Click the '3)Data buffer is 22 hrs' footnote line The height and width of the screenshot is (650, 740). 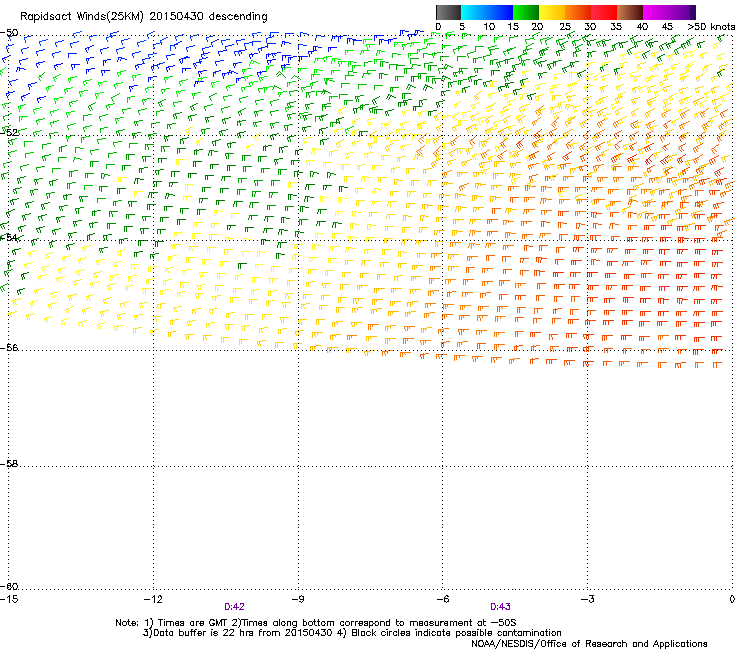(x=352, y=633)
